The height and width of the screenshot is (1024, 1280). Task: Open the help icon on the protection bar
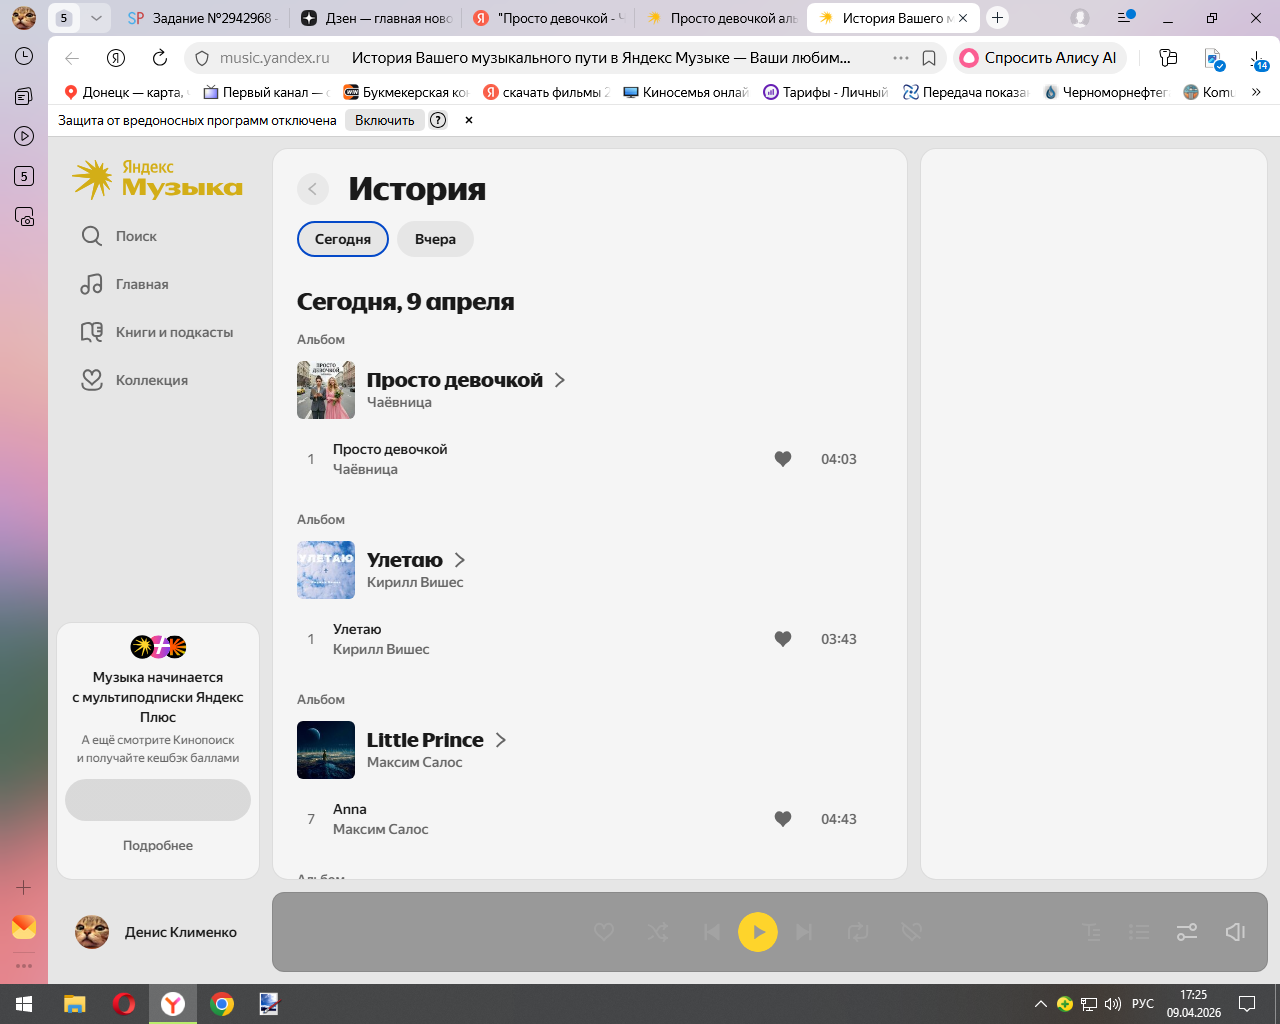pyautogui.click(x=438, y=120)
